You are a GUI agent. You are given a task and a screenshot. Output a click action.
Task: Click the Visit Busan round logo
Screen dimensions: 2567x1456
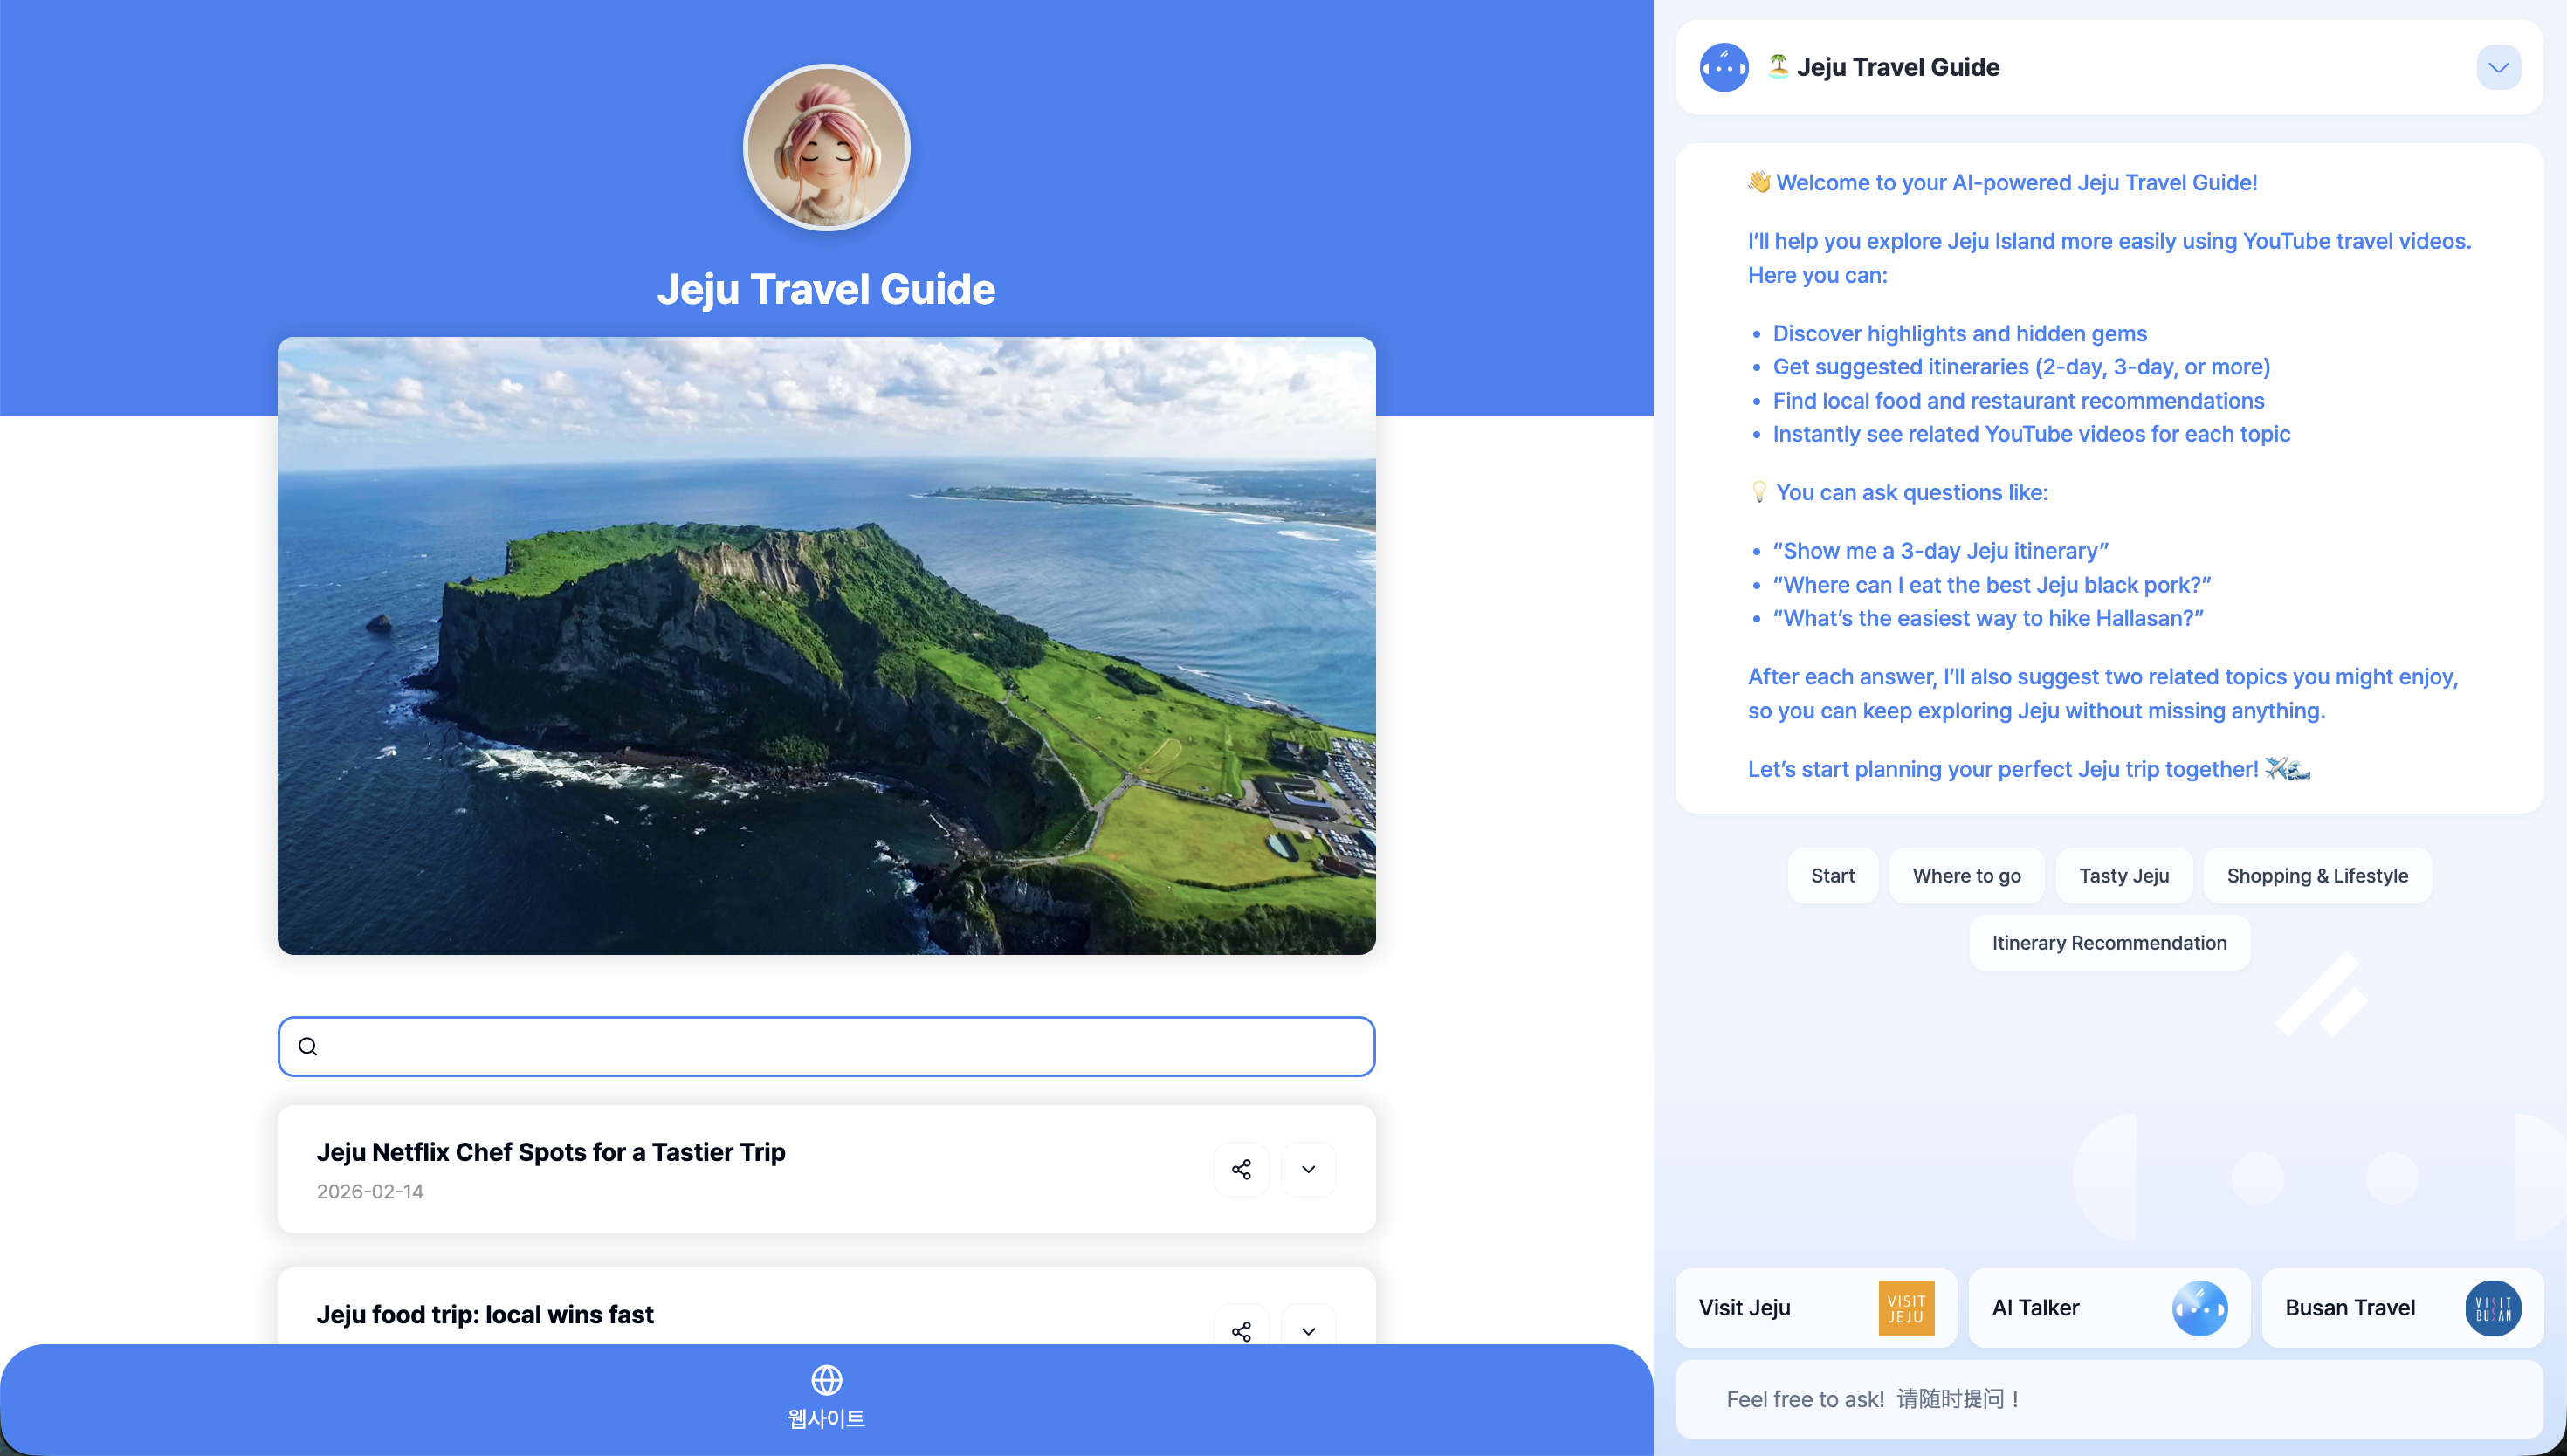tap(2492, 1308)
